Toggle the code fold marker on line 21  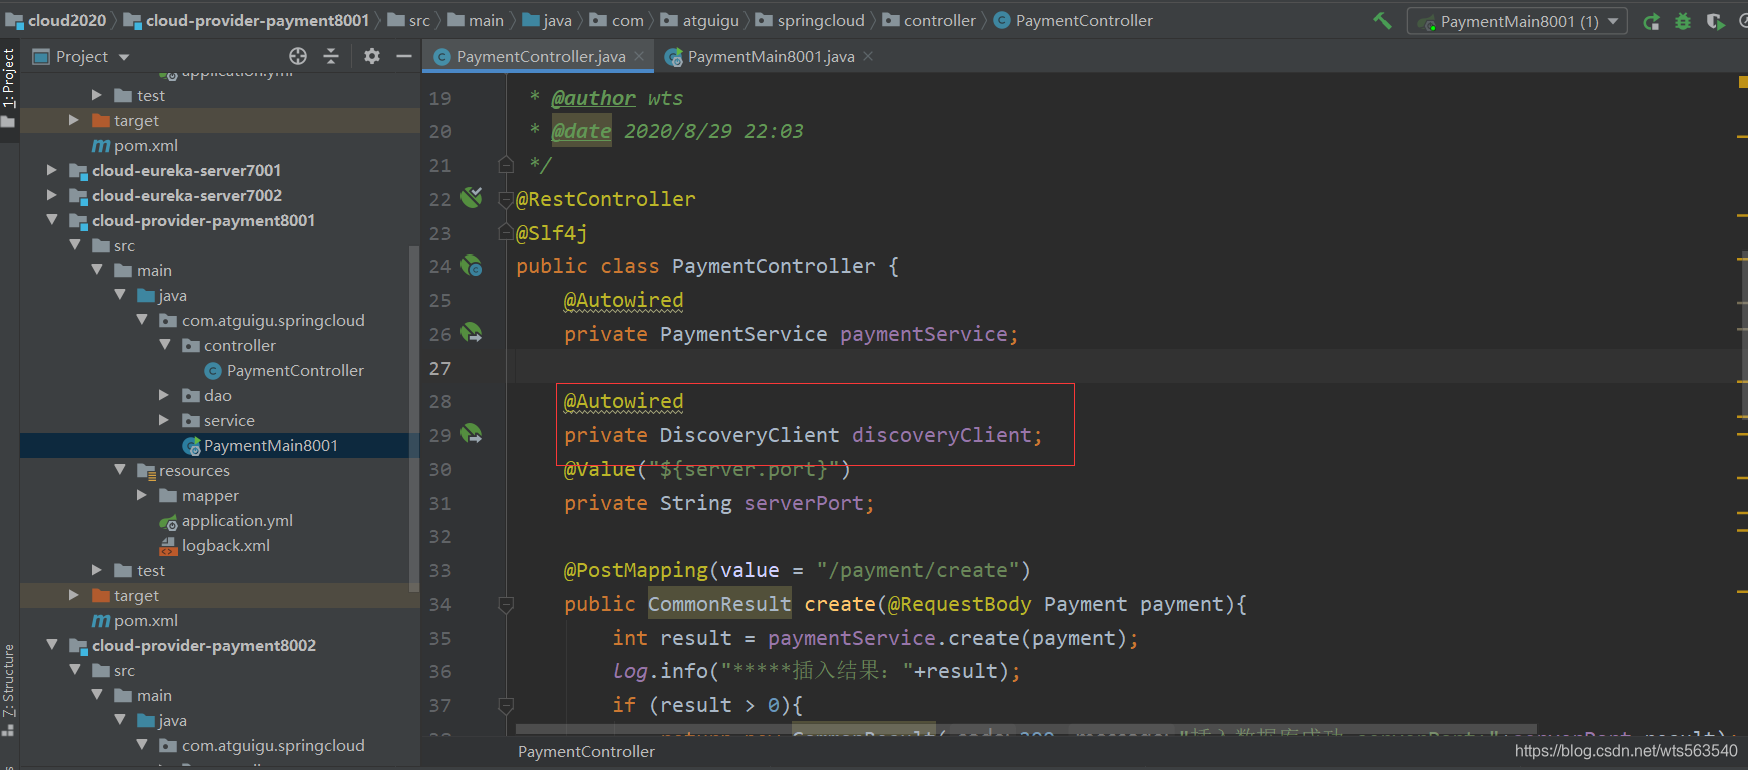tap(506, 164)
